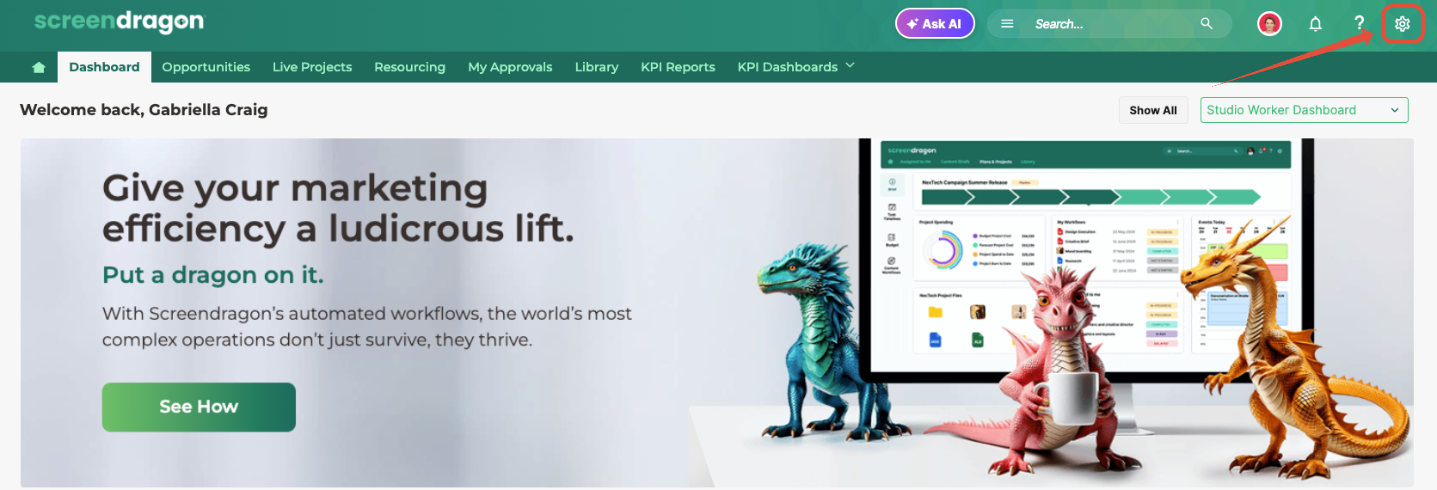Open the hamburger menu in search bar
The height and width of the screenshot is (490, 1437).
(x=1007, y=24)
